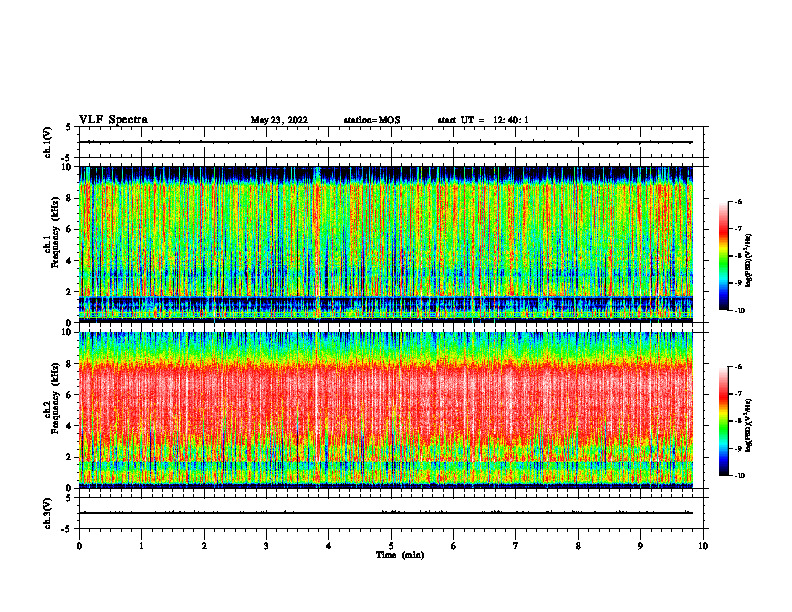This screenshot has height=612, width=792.
Task: Click the time axis tick label "5"
Action: pyautogui.click(x=391, y=546)
